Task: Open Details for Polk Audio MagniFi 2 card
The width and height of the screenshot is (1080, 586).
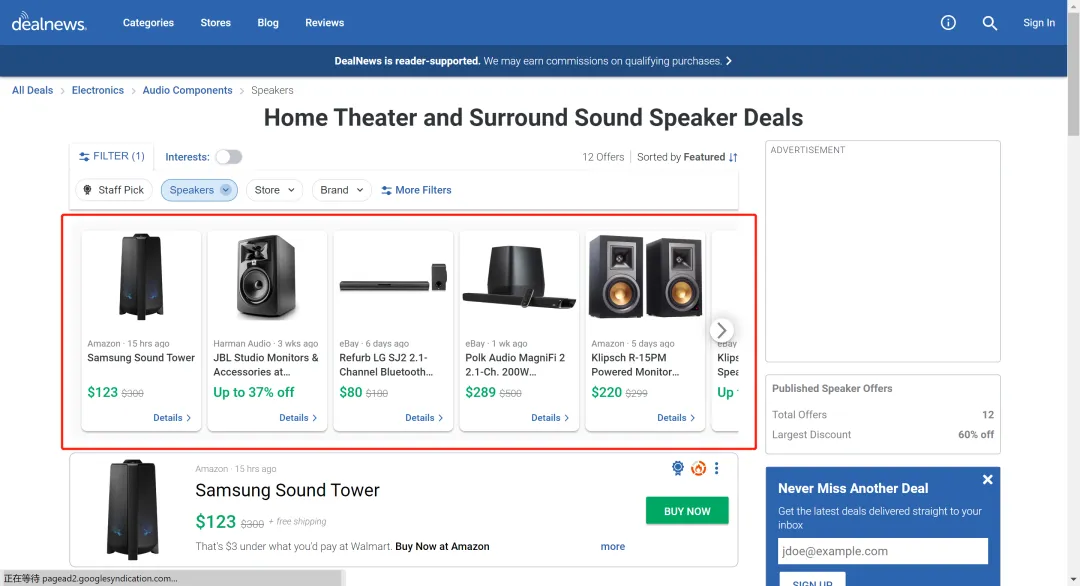Action: coord(550,418)
